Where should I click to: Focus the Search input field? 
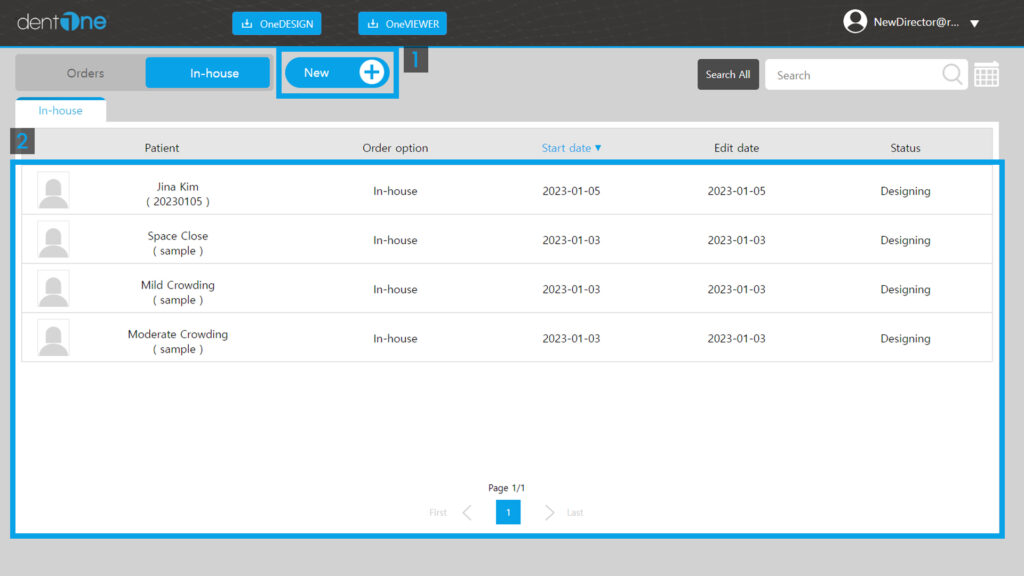tap(850, 75)
